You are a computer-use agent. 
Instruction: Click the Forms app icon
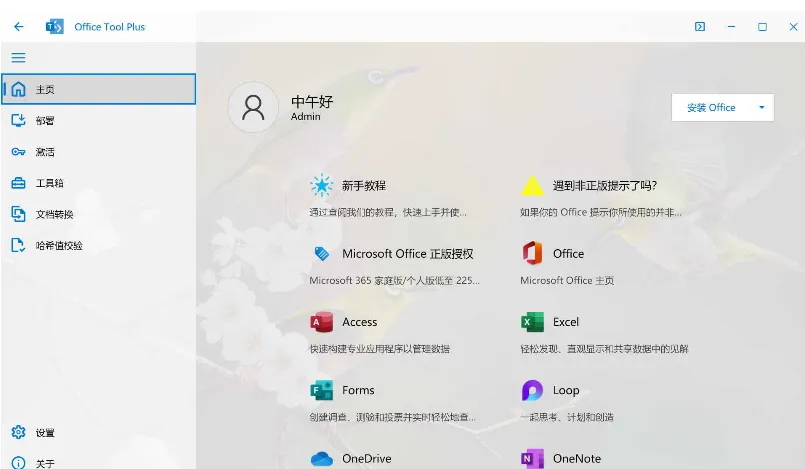point(322,390)
